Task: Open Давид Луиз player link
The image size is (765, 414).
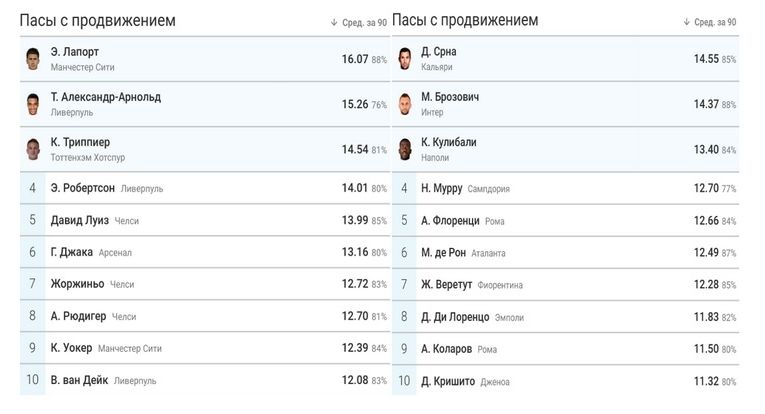Action: [80, 220]
